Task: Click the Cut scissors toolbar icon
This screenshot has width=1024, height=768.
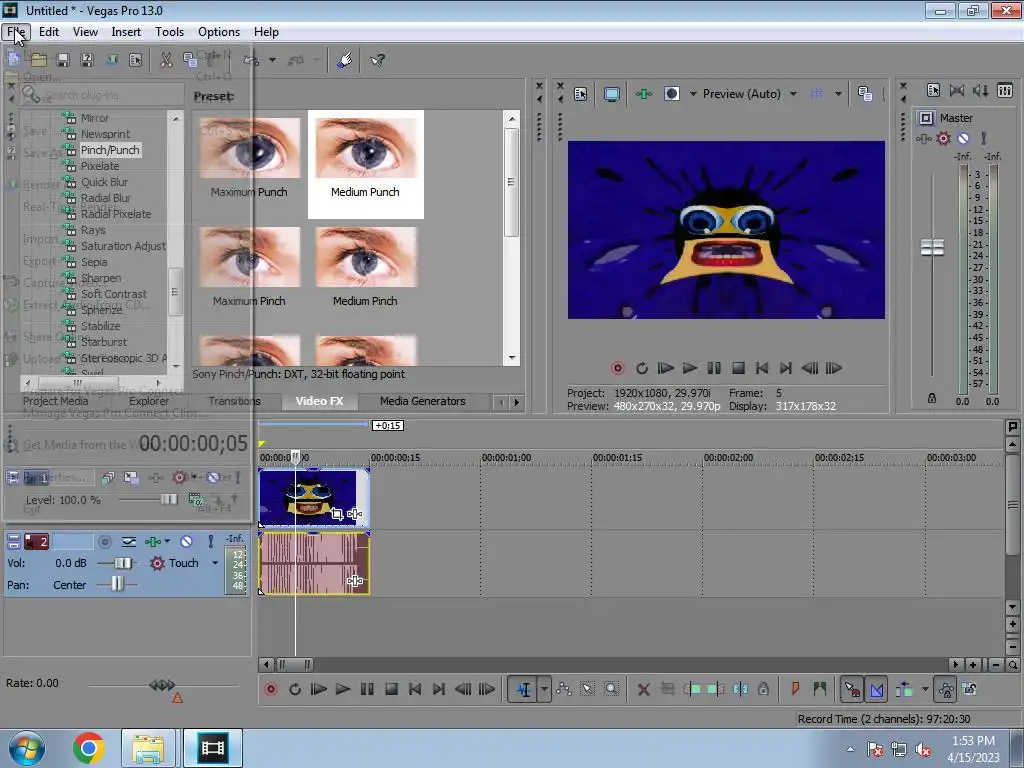Action: point(166,60)
